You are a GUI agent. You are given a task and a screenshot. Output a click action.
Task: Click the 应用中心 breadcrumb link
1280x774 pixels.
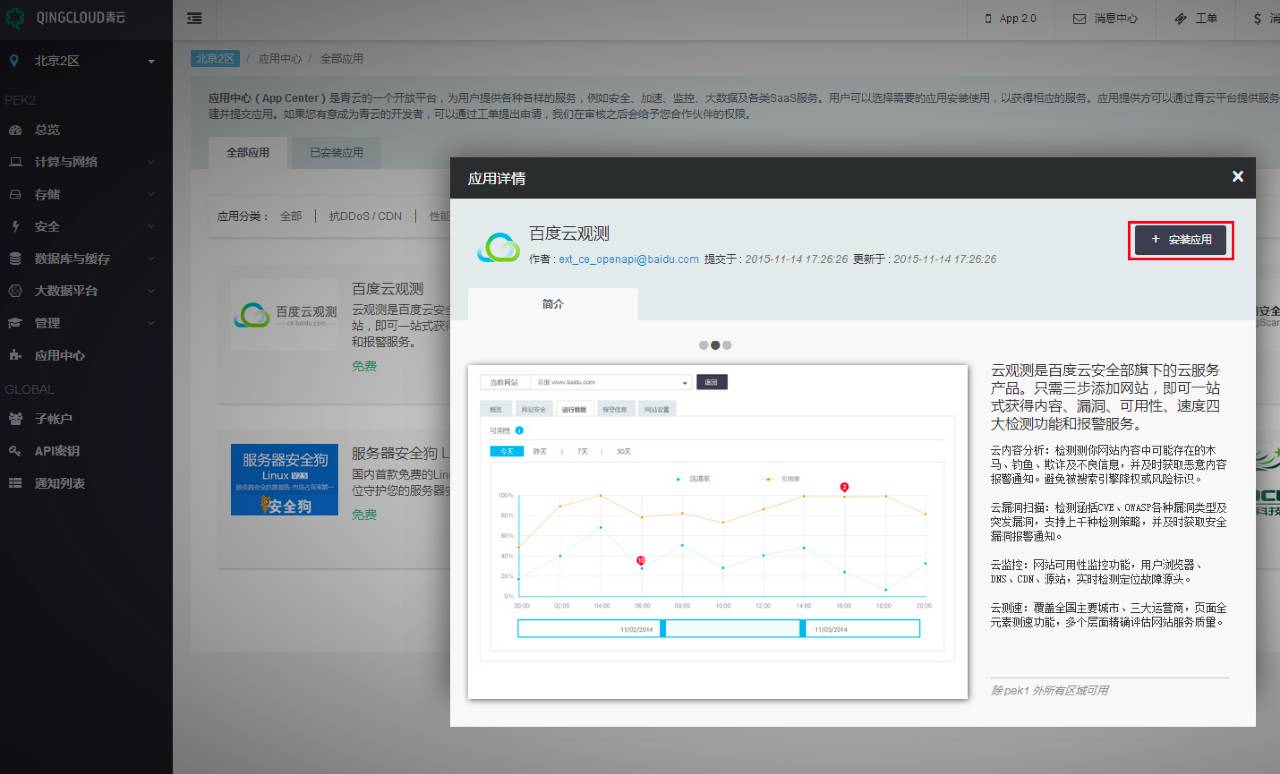[x=280, y=59]
